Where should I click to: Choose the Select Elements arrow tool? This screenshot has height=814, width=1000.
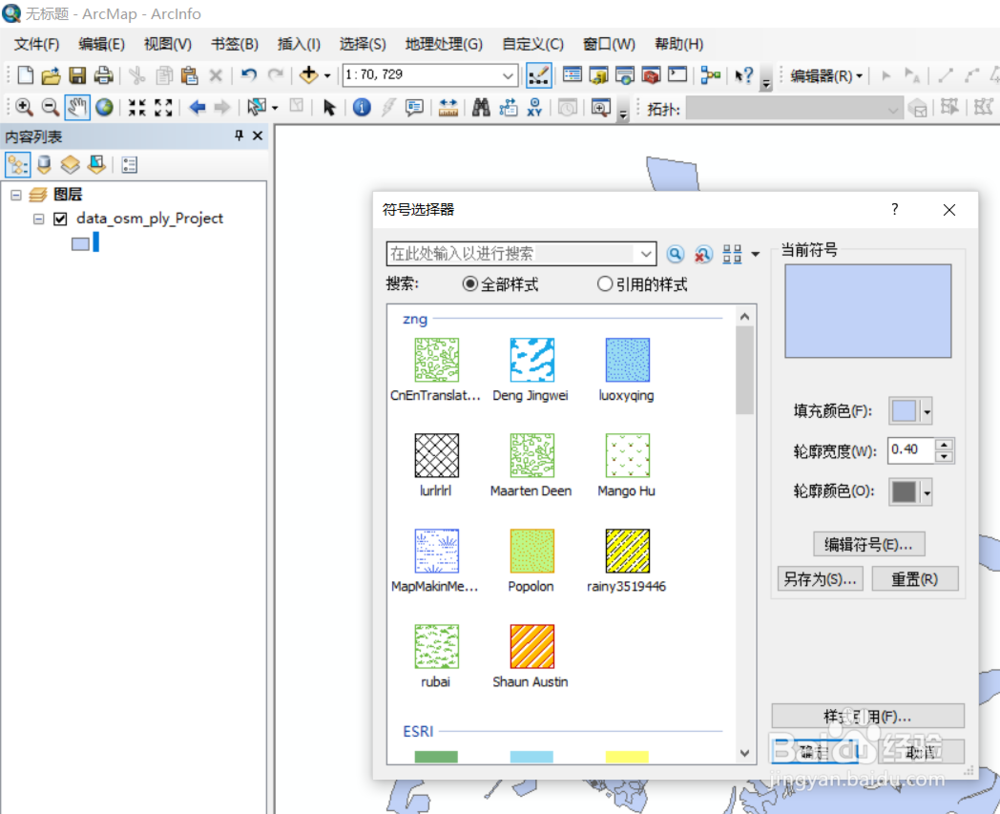click(329, 107)
